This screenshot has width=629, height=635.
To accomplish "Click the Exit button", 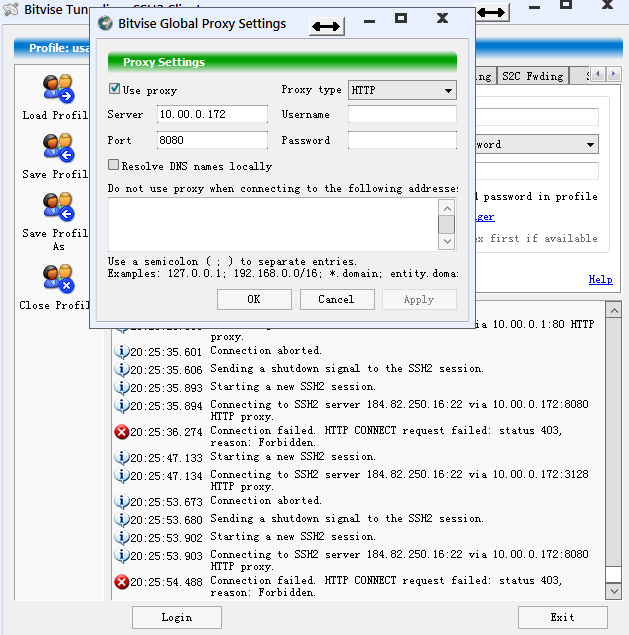I will [563, 617].
